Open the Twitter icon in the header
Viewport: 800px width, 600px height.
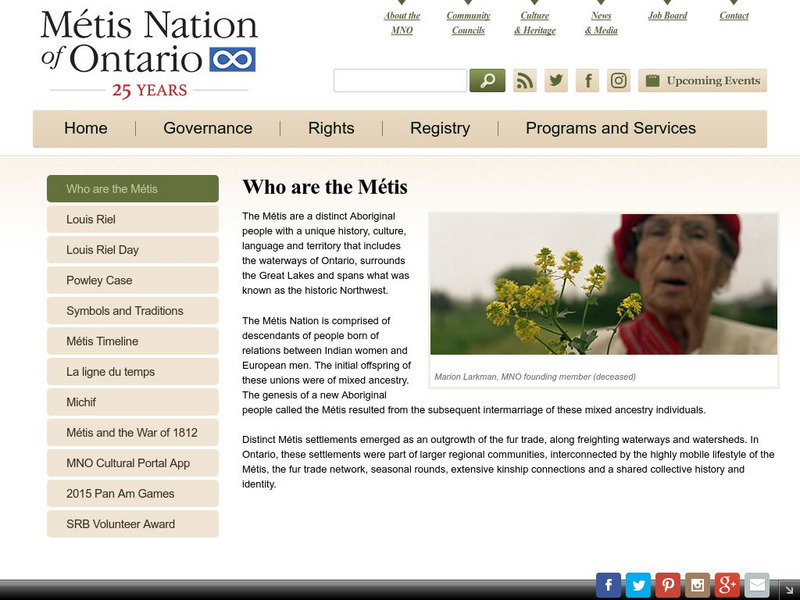point(556,80)
